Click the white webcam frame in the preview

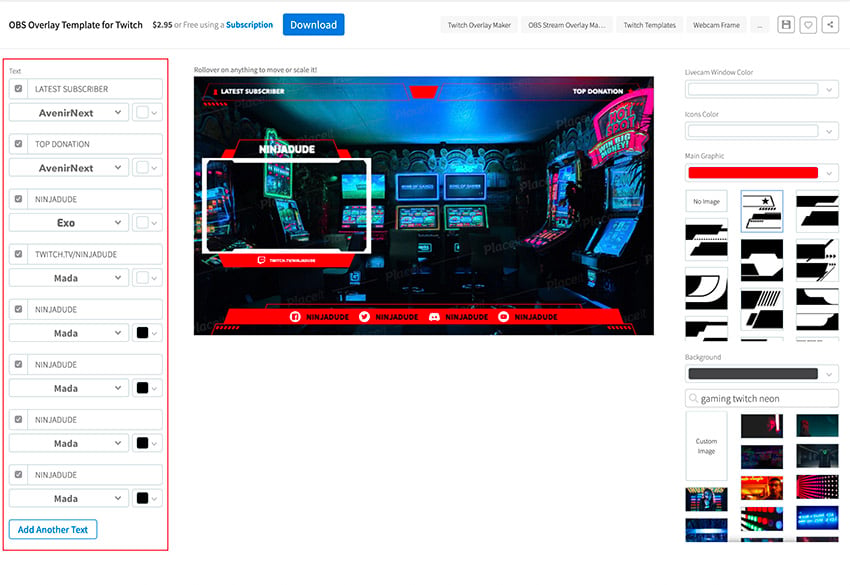click(x=287, y=206)
